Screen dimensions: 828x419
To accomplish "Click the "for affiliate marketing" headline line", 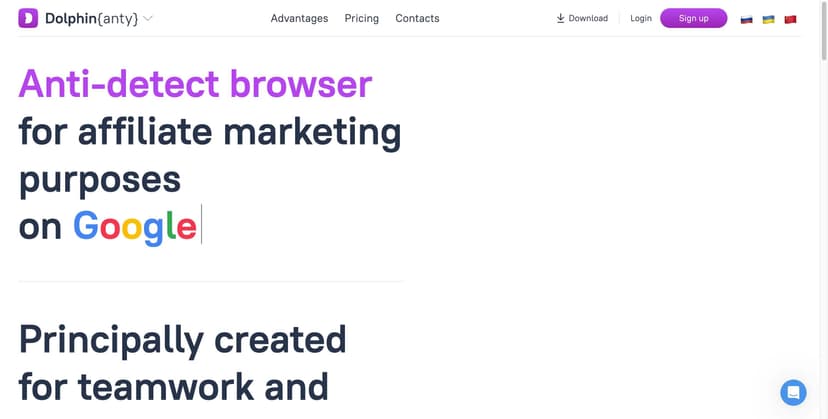I will pos(210,132).
